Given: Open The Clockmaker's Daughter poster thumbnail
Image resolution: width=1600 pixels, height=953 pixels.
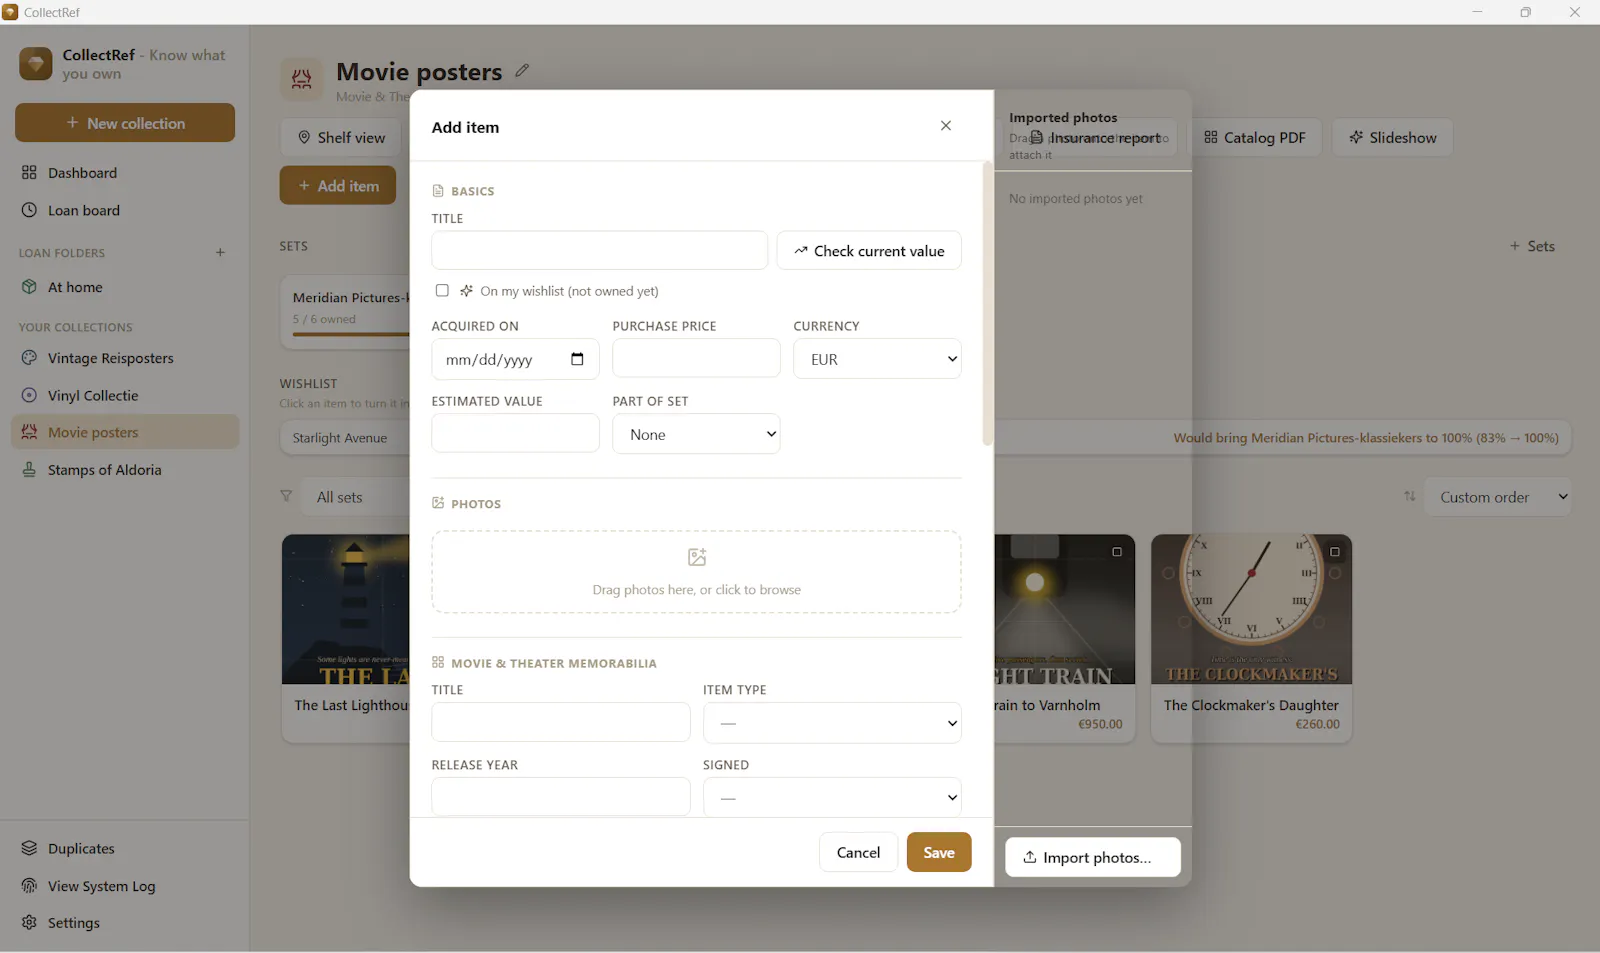Looking at the screenshot, I should pos(1251,609).
